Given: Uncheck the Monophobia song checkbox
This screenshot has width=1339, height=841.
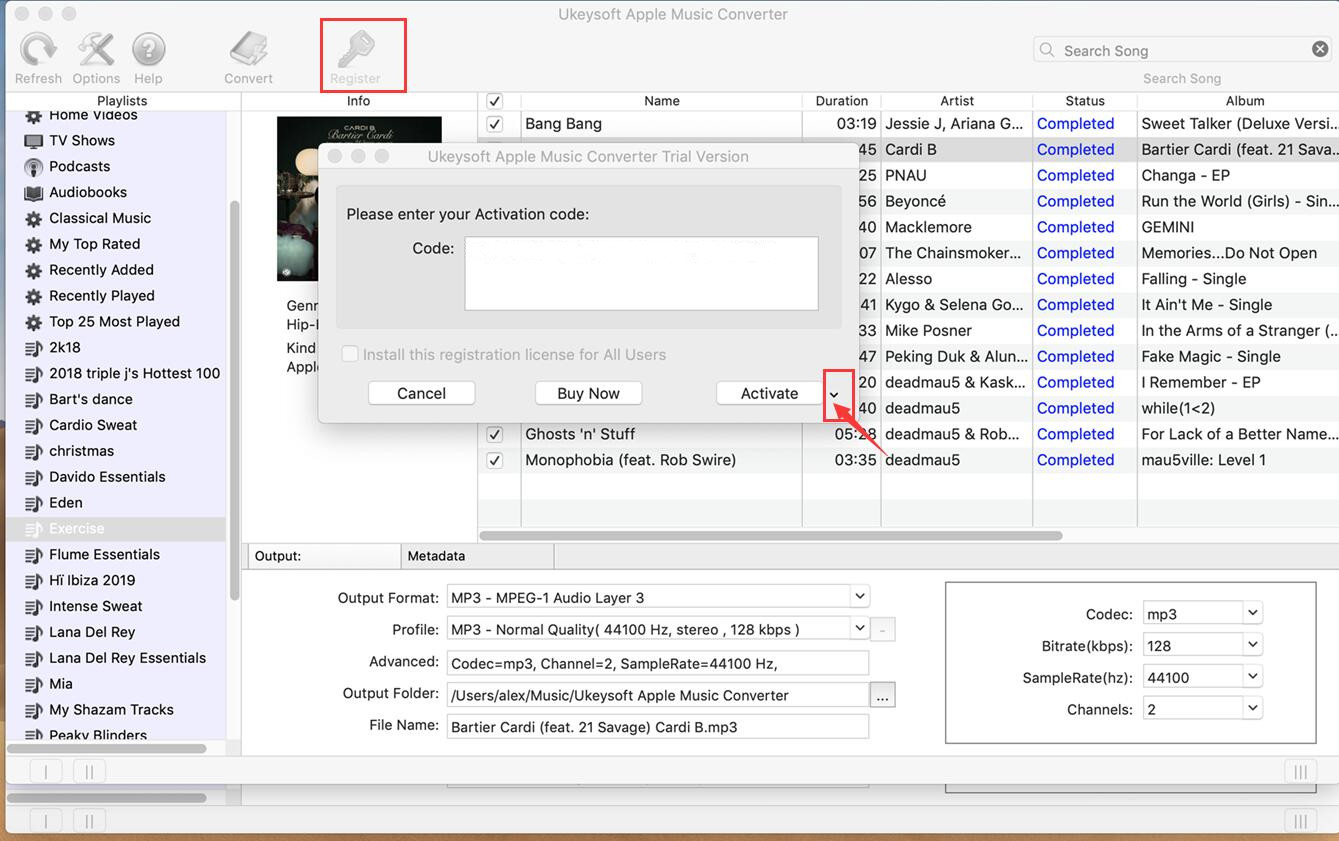Looking at the screenshot, I should tap(494, 460).
